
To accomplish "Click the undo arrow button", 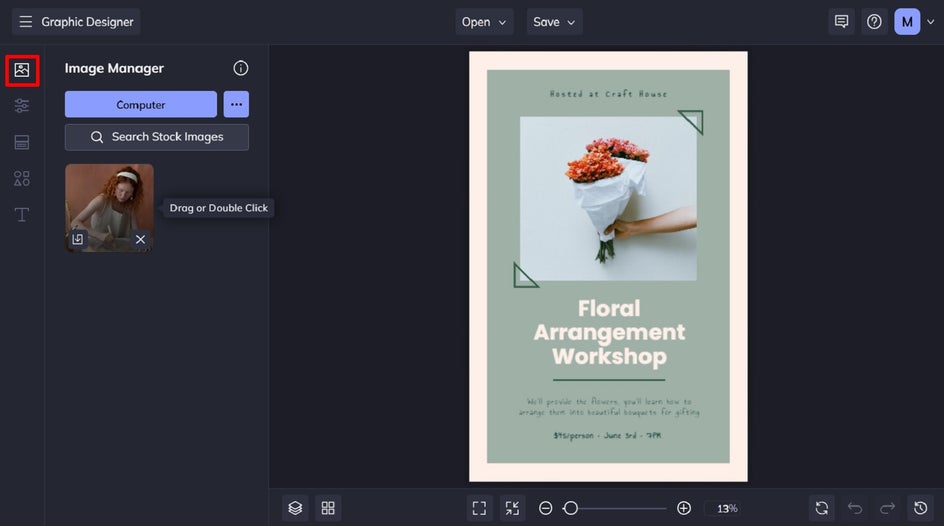I will 855,508.
